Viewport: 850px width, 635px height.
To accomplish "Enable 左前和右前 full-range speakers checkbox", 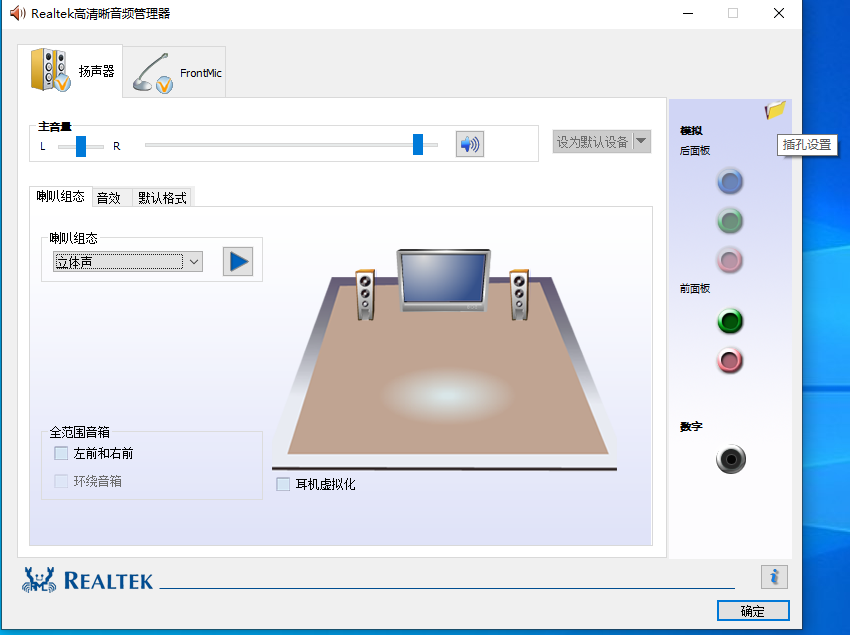I will coord(62,454).
